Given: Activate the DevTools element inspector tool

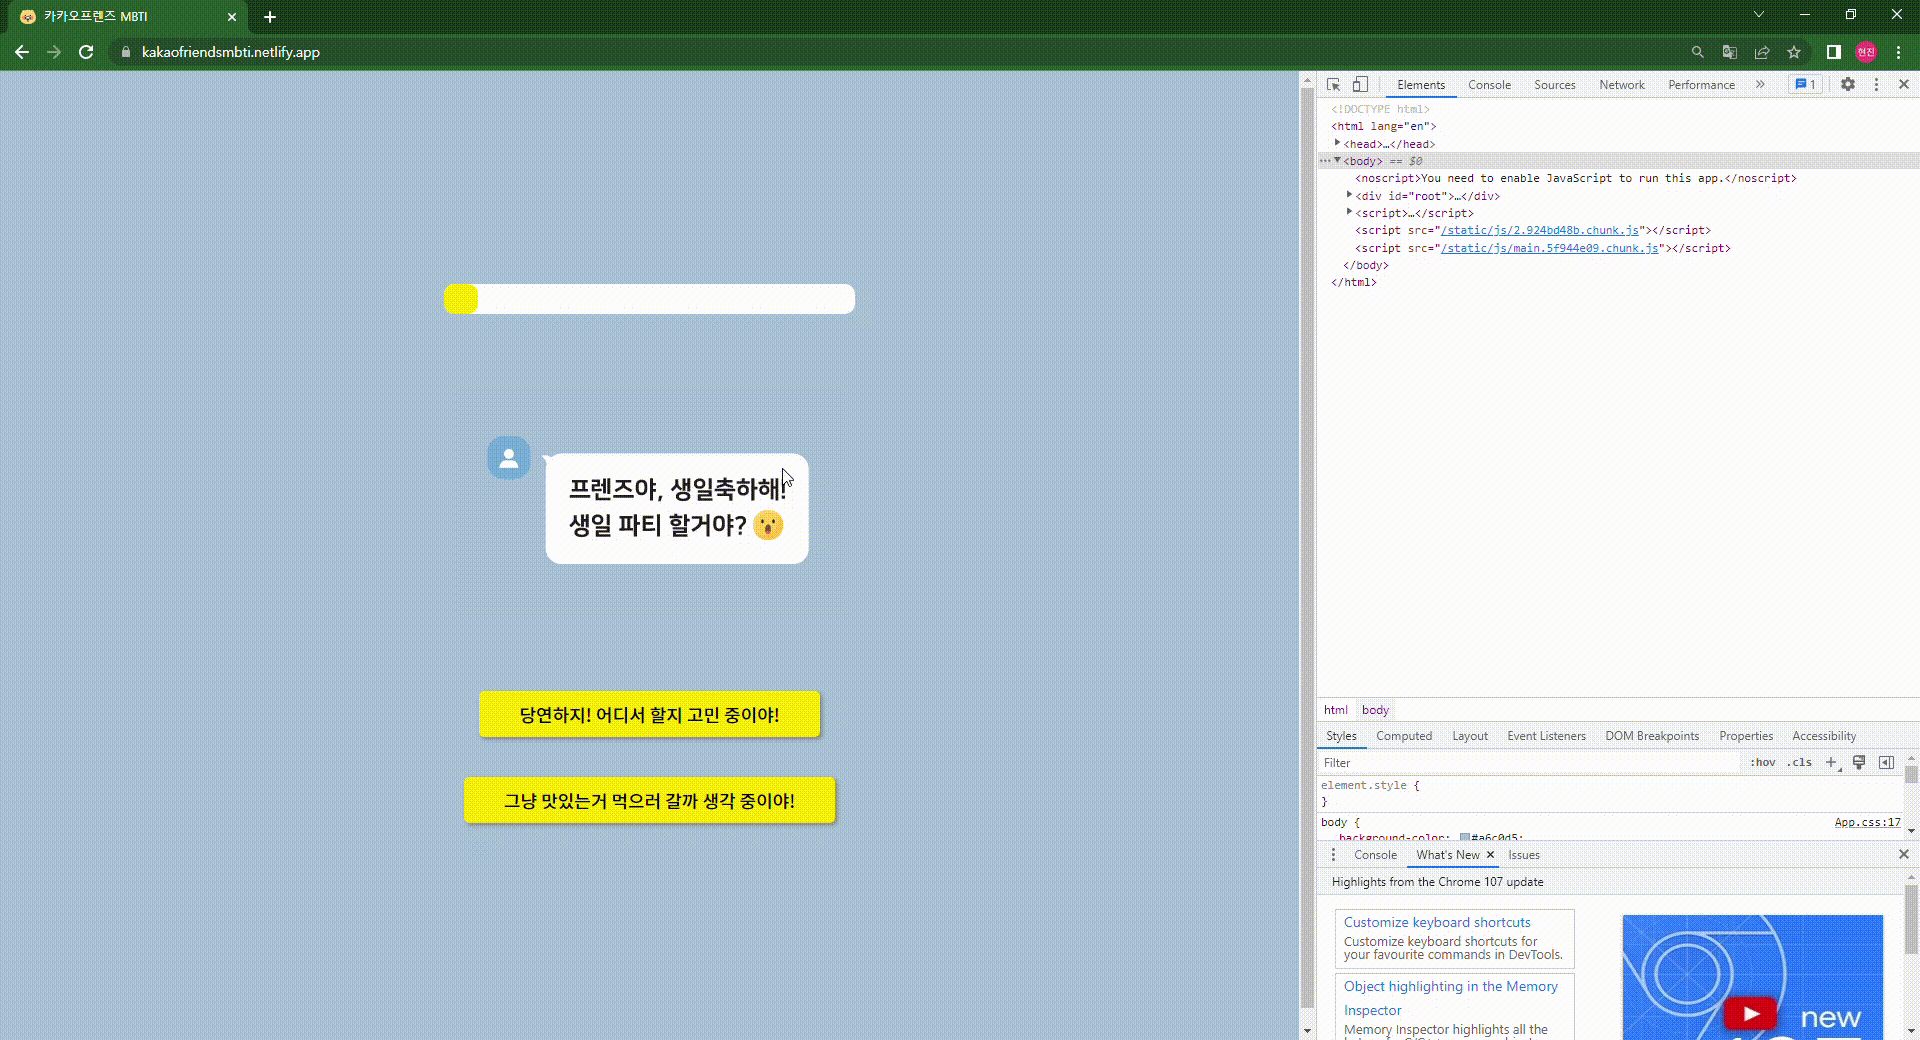Looking at the screenshot, I should (1333, 85).
